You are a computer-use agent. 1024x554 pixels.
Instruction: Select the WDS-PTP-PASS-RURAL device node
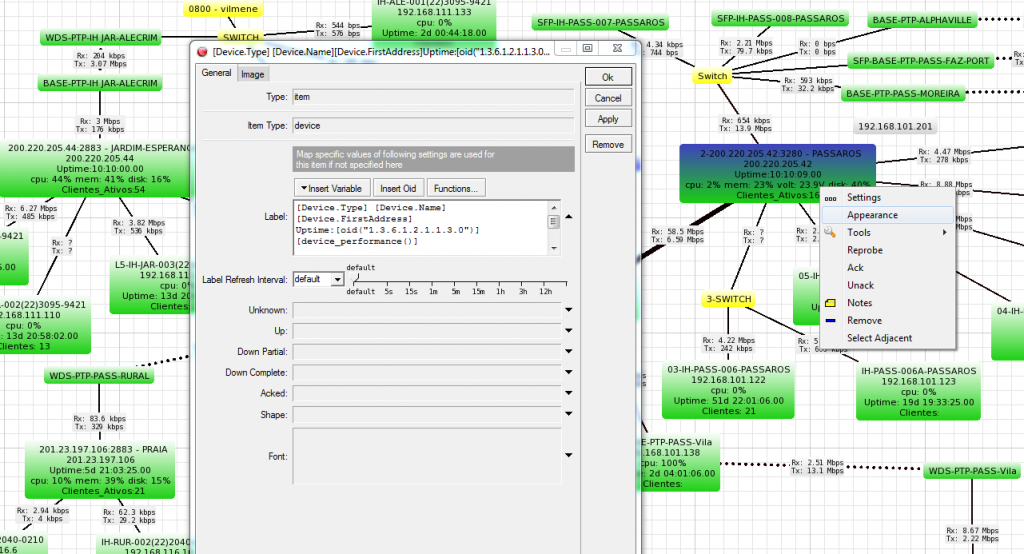[99, 376]
